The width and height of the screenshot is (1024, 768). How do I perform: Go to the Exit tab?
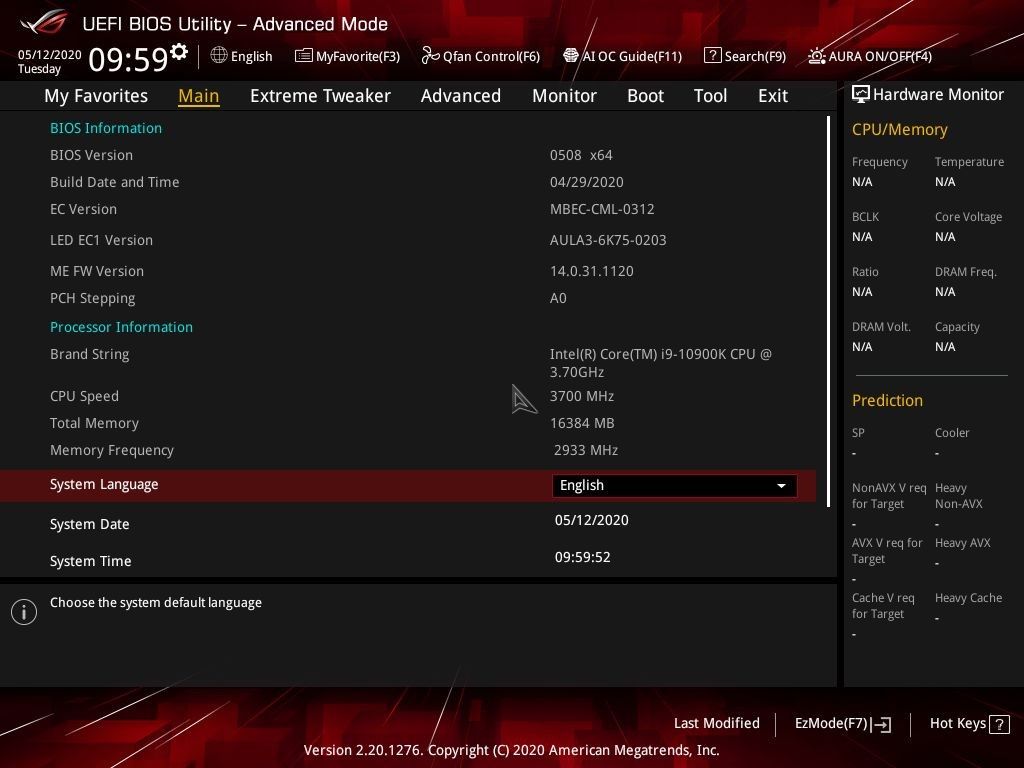click(x=773, y=96)
